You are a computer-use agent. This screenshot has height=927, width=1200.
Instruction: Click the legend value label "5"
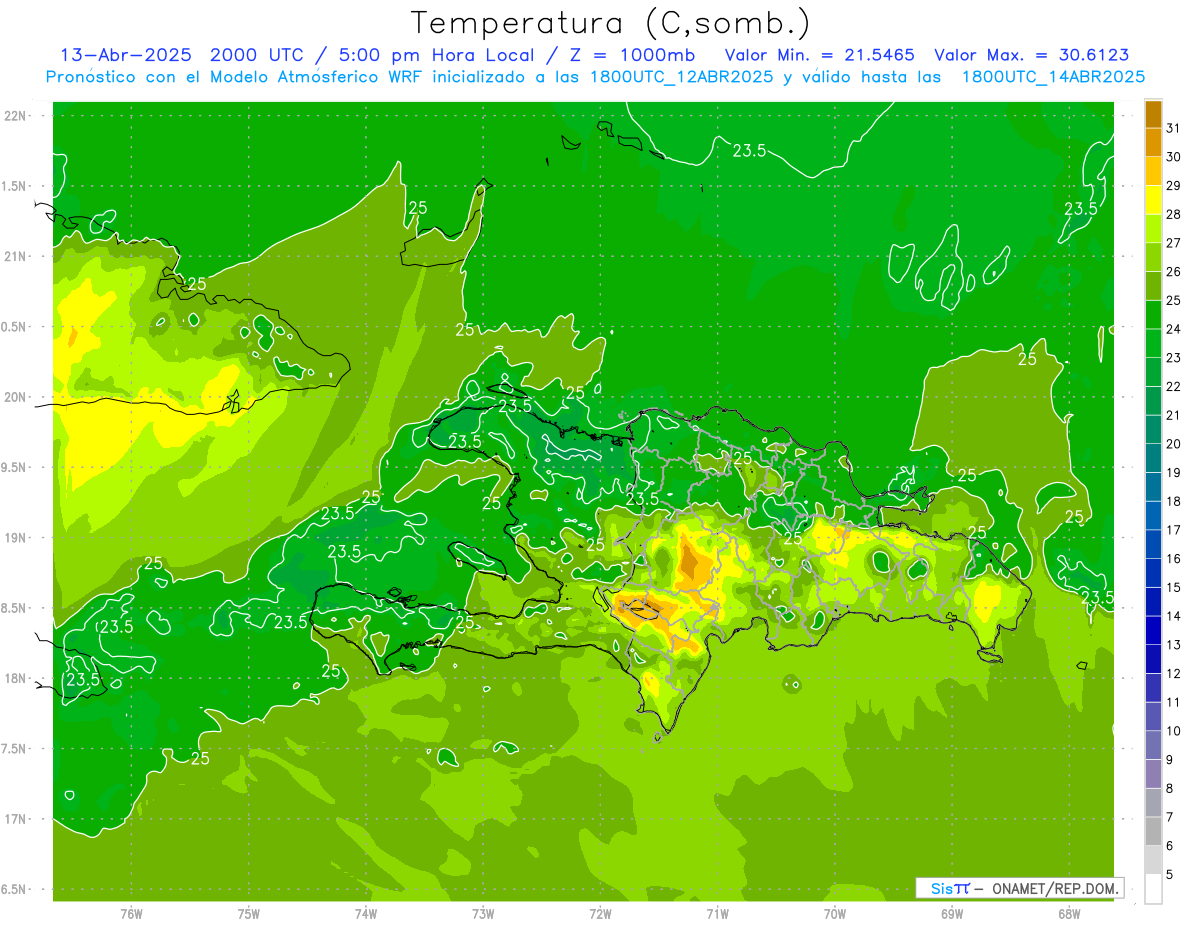point(1169,875)
